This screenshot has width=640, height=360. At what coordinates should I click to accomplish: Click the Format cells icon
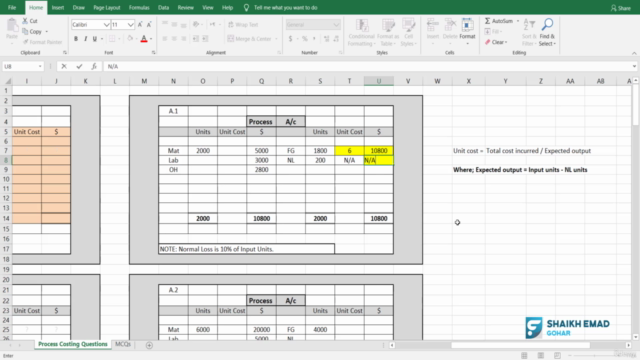[x=467, y=25]
